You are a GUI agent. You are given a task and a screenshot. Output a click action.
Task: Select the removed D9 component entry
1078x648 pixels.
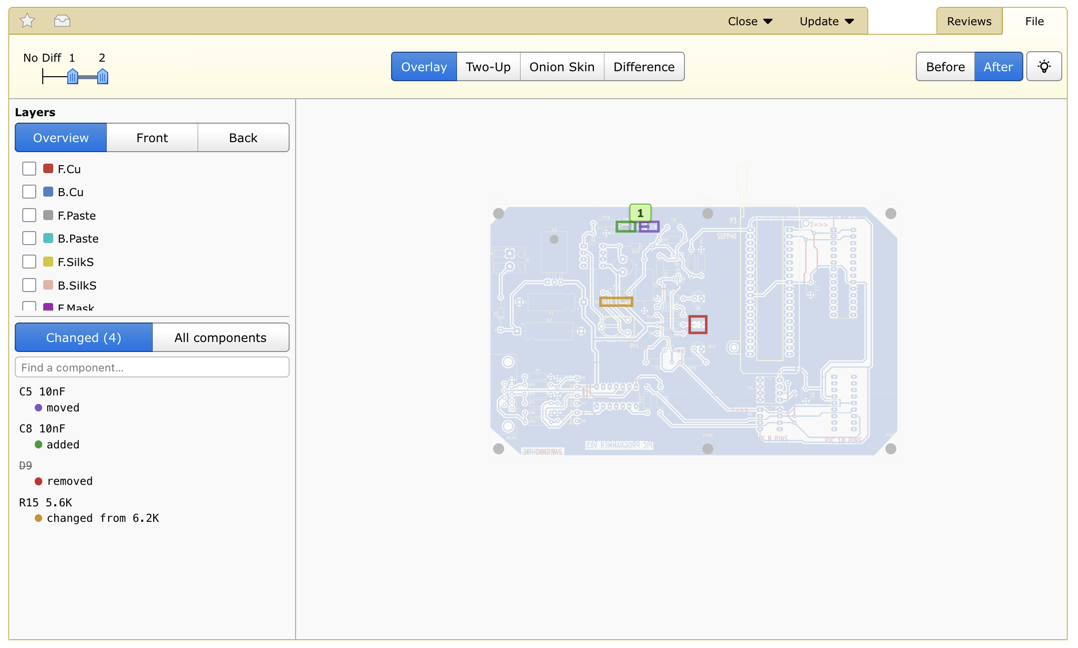tap(25, 465)
